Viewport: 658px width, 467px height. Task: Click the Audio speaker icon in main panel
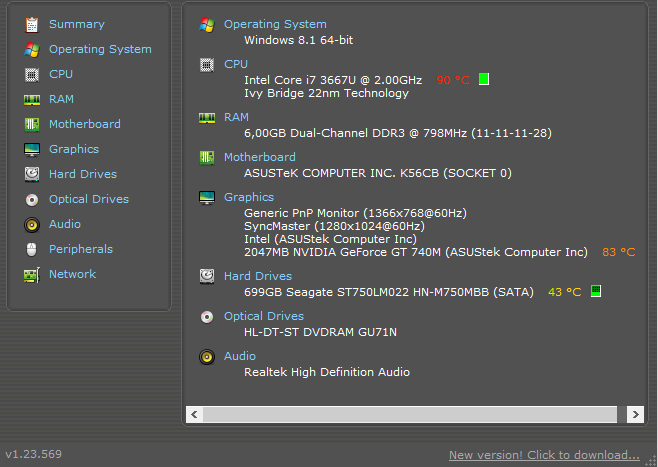tap(207, 357)
